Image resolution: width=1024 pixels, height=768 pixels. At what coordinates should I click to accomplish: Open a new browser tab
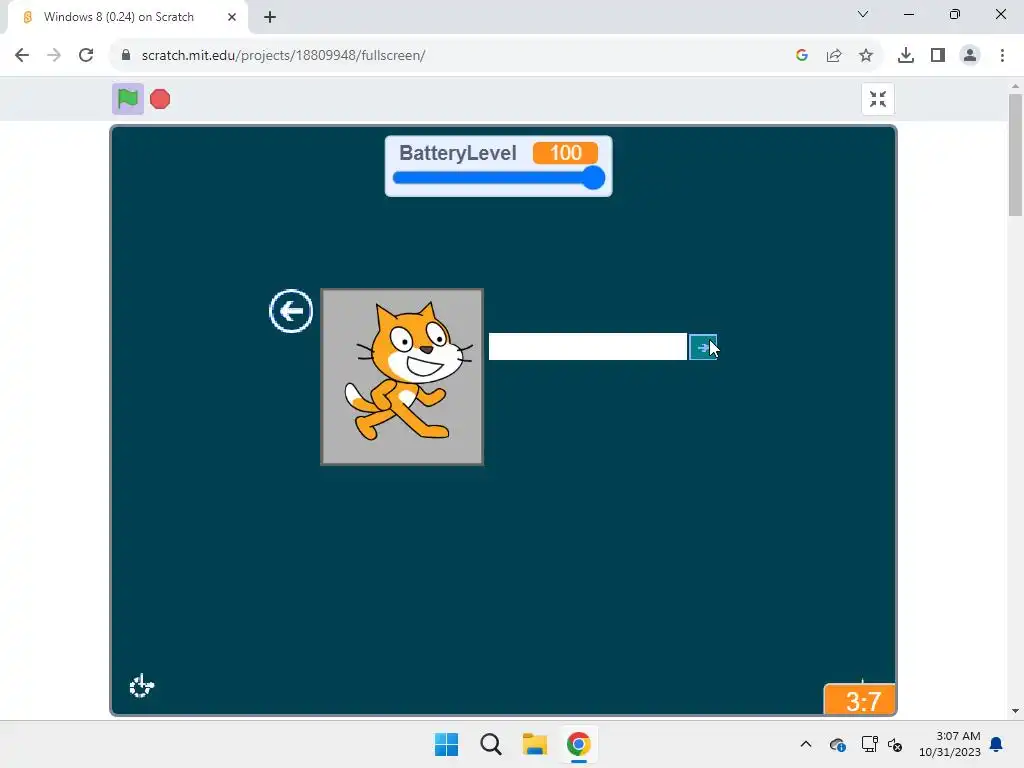coord(270,17)
